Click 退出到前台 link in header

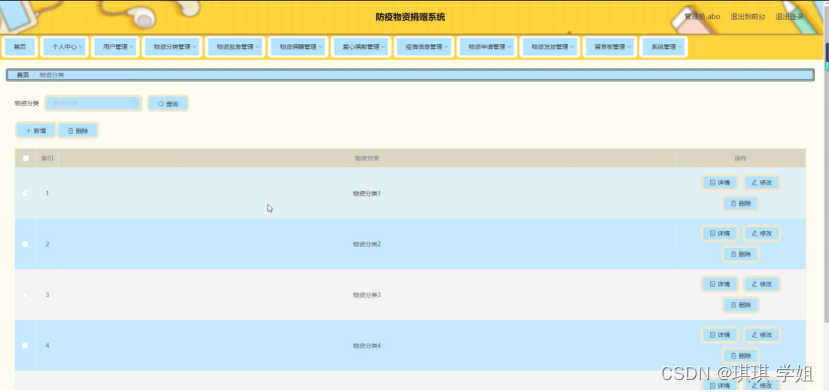coord(748,16)
